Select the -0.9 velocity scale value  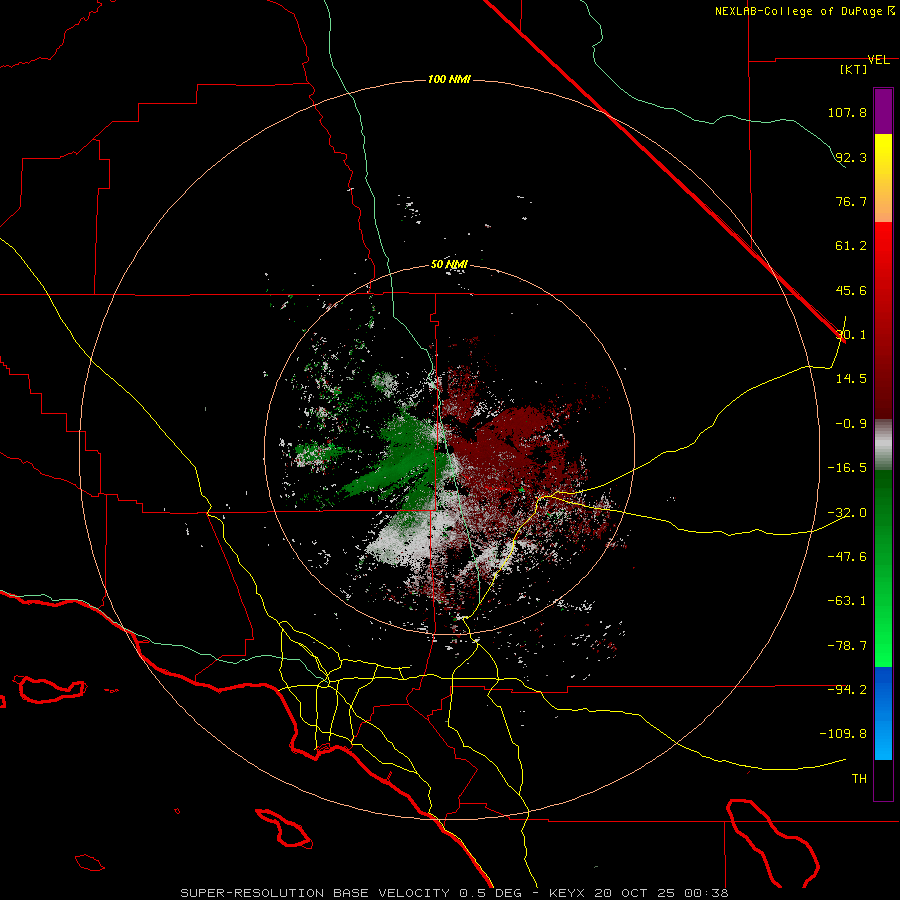point(851,424)
